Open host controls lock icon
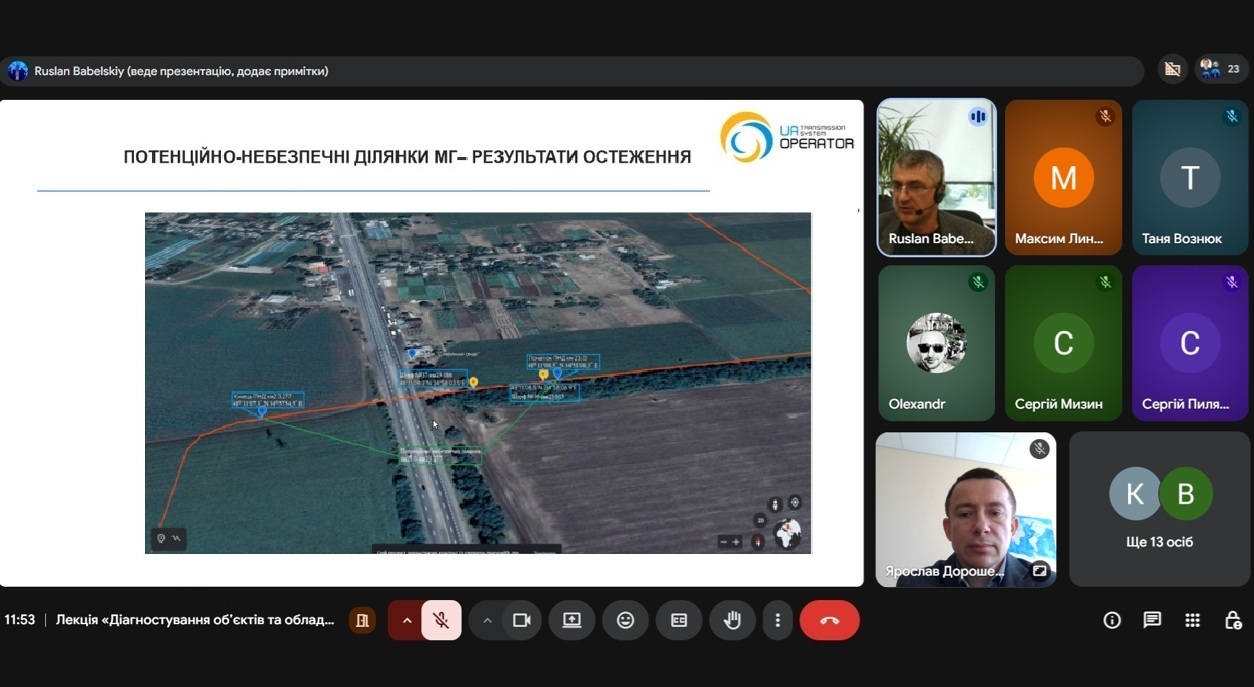The height and width of the screenshot is (687, 1254). click(x=1233, y=620)
